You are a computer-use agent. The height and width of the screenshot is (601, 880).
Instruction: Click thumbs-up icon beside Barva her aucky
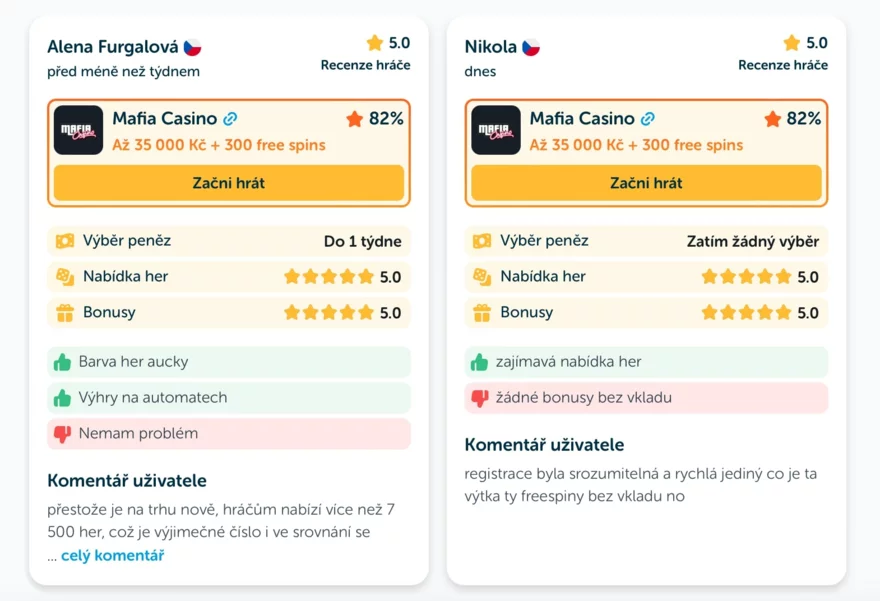coord(63,362)
